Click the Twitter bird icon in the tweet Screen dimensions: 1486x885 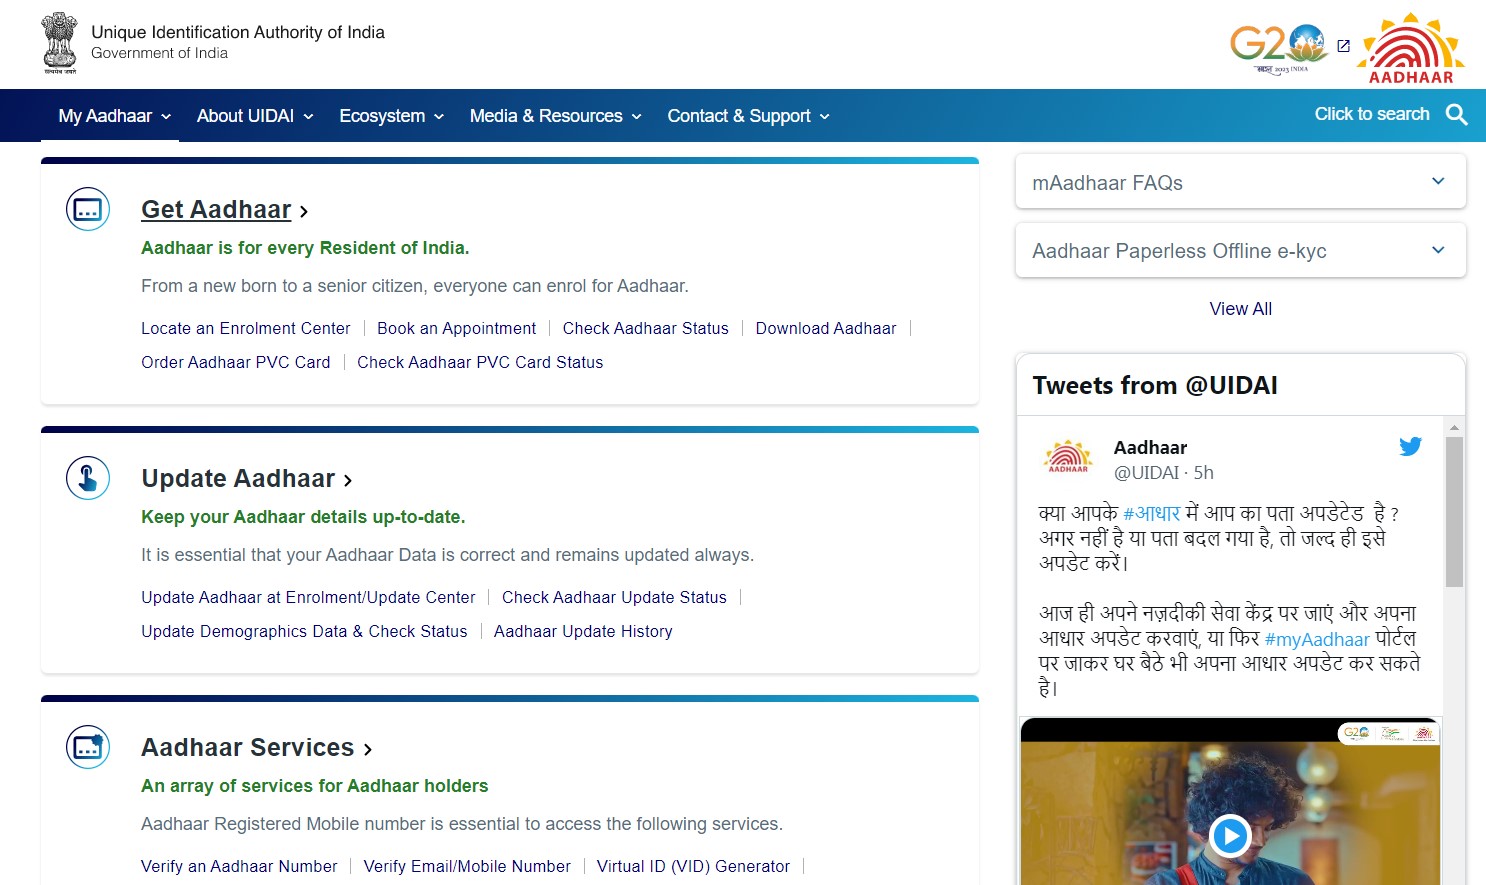click(1410, 447)
